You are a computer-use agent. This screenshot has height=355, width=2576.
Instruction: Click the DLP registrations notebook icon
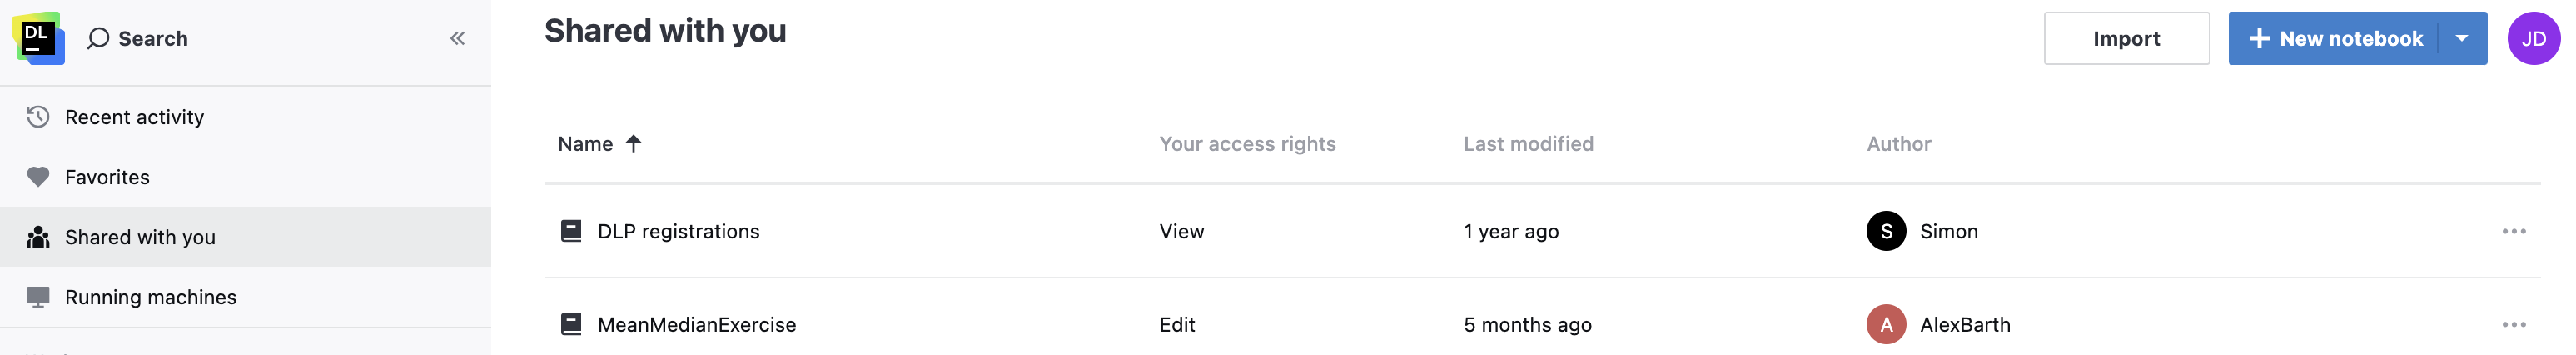(x=571, y=231)
